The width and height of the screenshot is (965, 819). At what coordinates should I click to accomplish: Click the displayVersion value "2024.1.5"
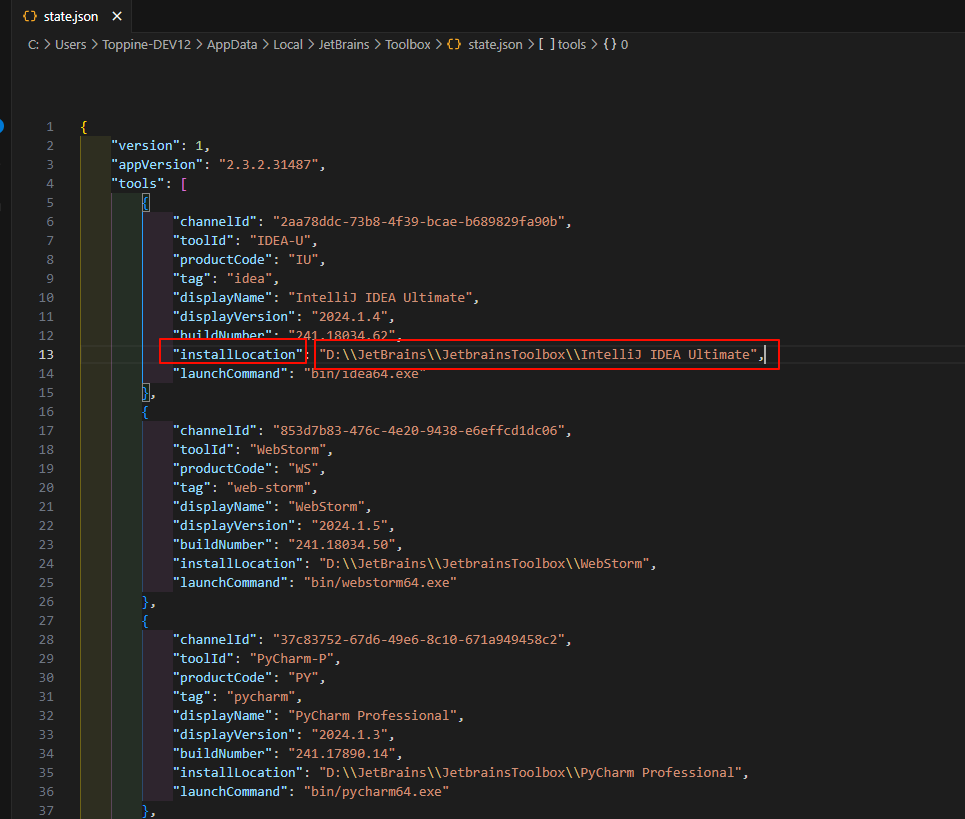tap(350, 526)
